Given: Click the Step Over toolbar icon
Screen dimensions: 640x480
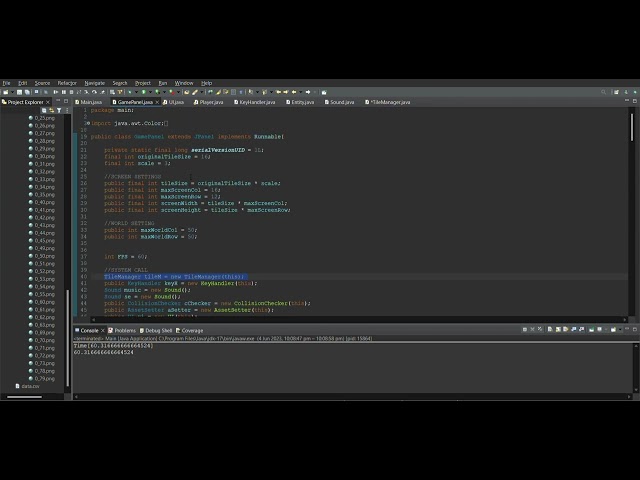Looking at the screenshot, I should pyautogui.click(x=94, y=92).
